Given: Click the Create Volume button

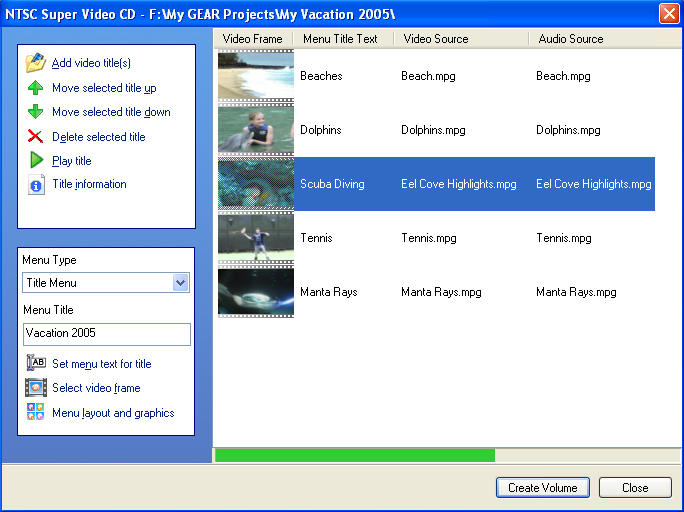Looking at the screenshot, I should 543,488.
